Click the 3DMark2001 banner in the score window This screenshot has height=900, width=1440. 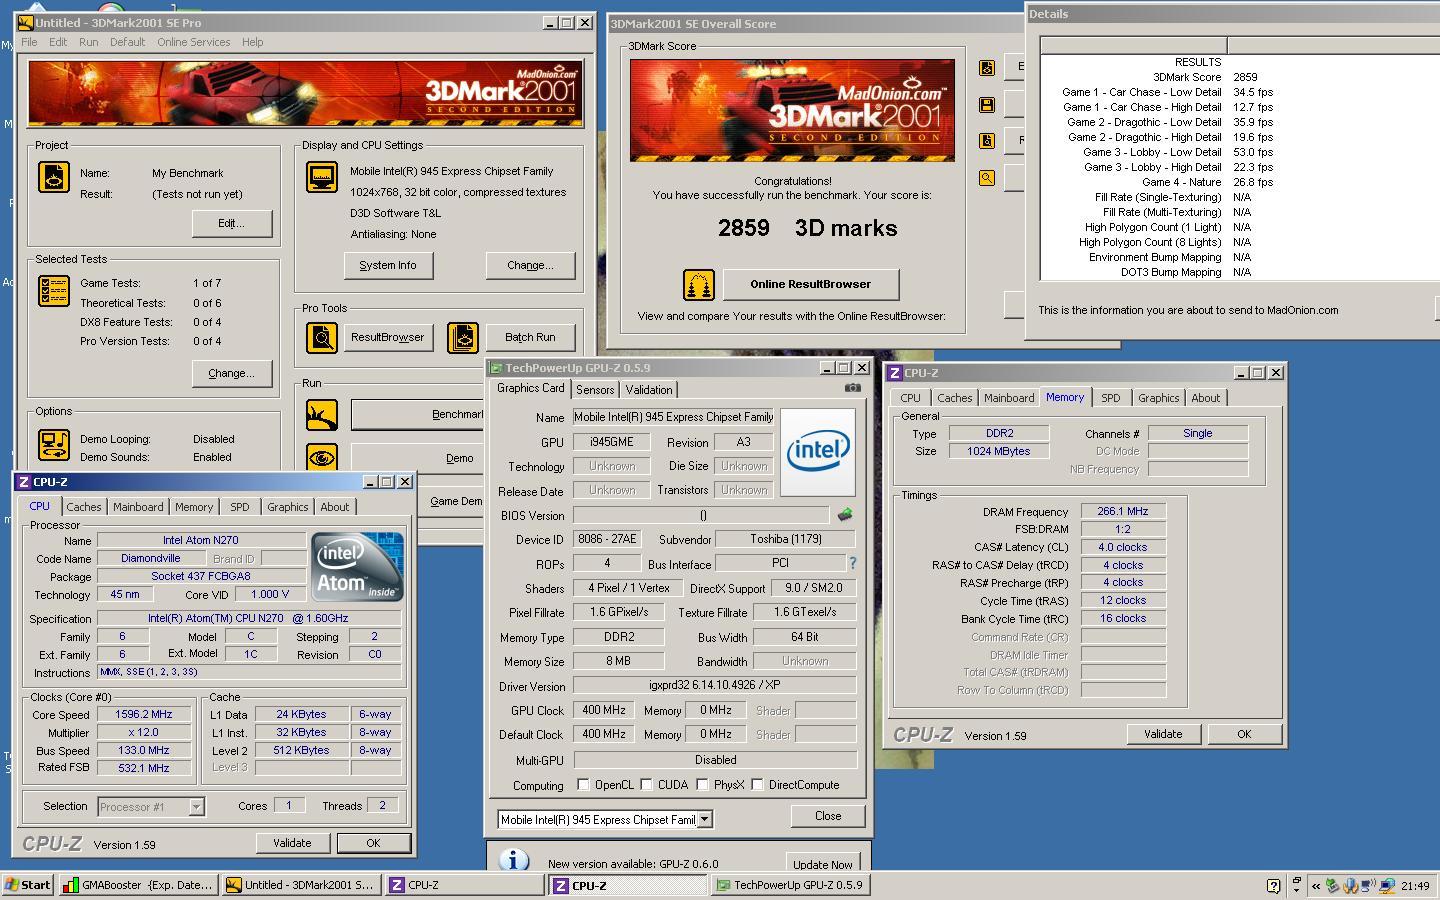[792, 110]
